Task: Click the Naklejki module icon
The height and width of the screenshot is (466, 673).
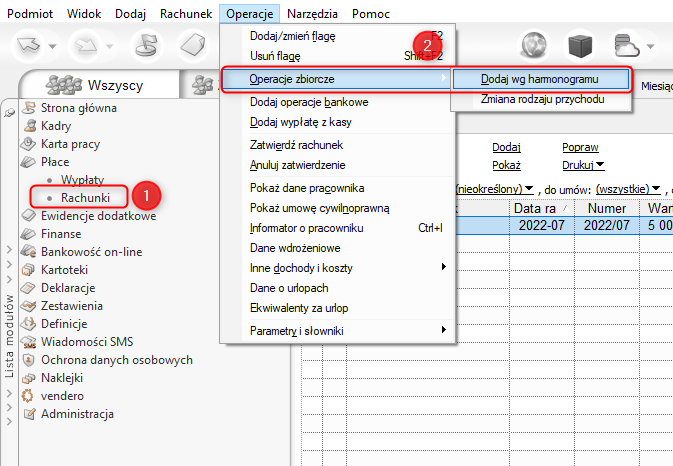Action: (28, 378)
